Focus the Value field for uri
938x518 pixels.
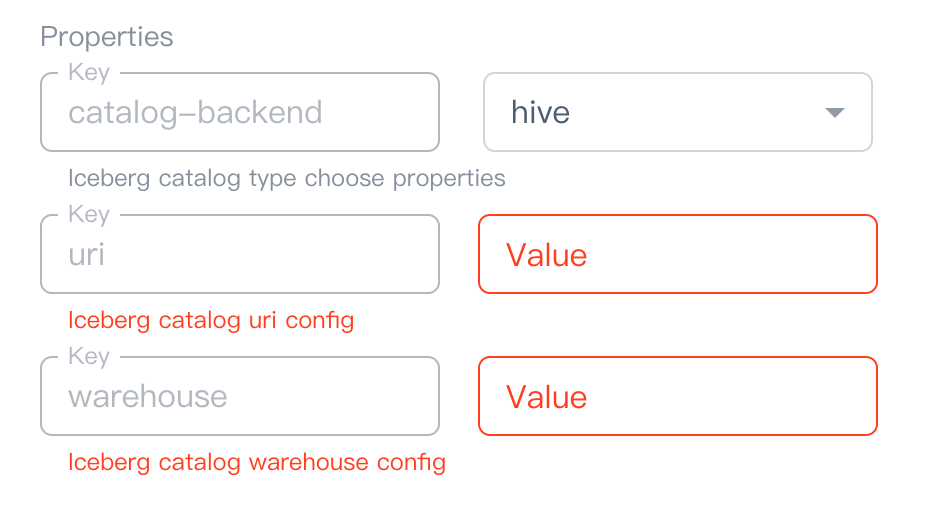coord(700,254)
